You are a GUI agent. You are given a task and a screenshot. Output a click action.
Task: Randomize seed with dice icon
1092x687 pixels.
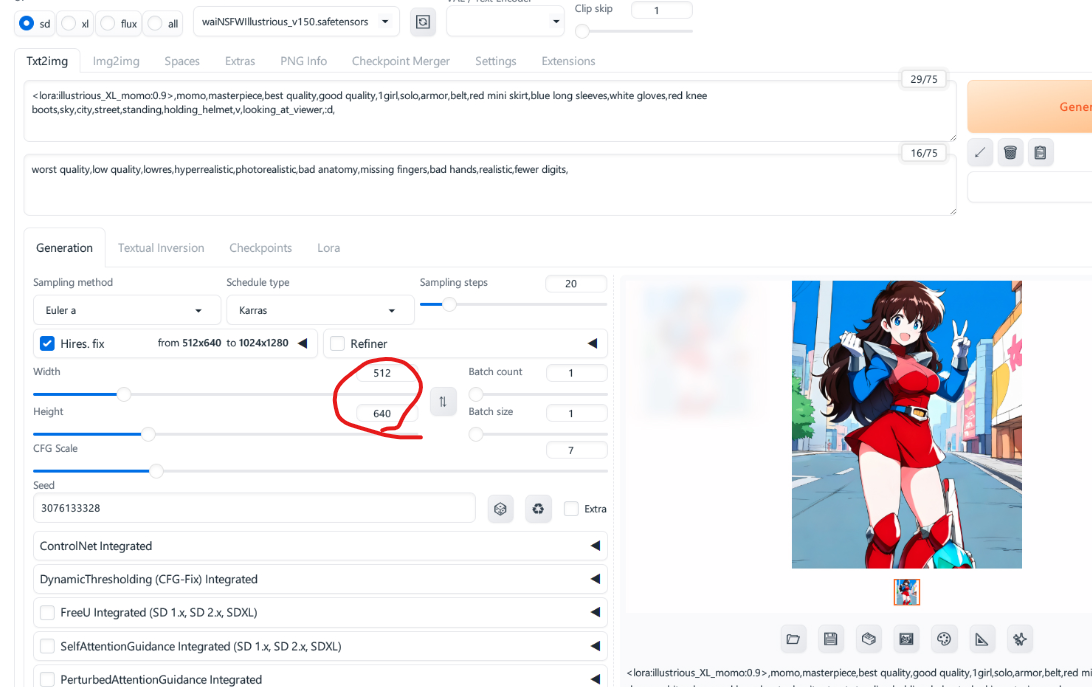click(x=500, y=509)
